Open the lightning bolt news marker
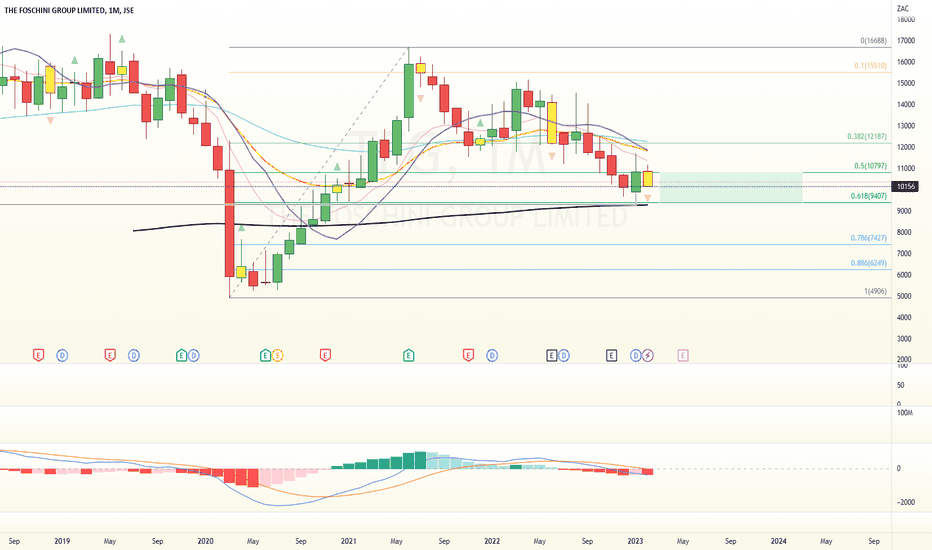 coord(647,356)
